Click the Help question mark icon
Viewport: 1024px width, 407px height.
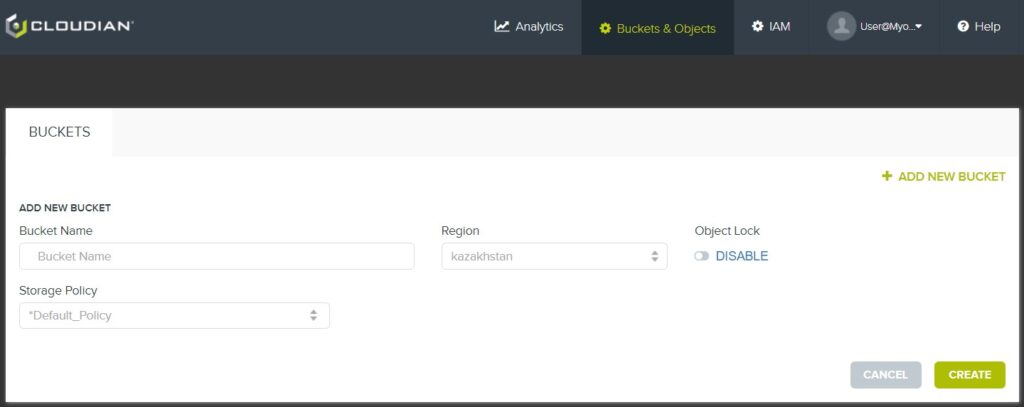point(963,26)
